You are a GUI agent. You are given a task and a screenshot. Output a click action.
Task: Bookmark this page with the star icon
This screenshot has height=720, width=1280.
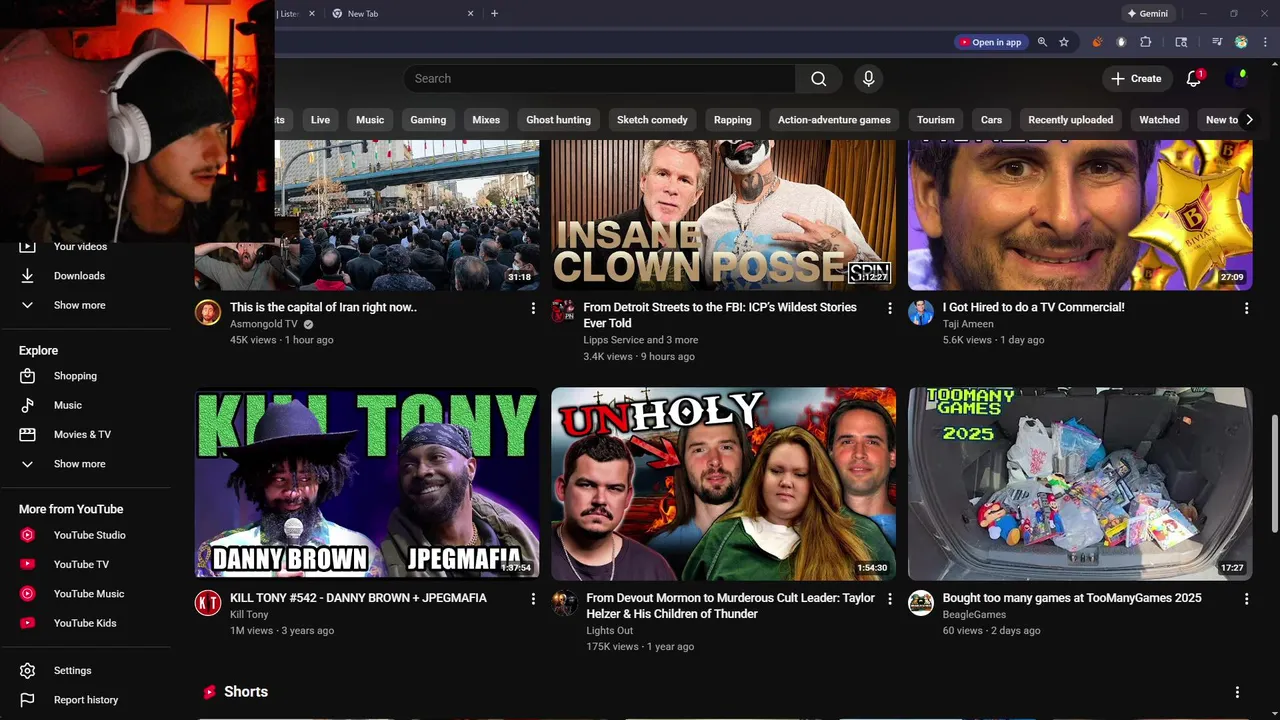coord(1064,42)
